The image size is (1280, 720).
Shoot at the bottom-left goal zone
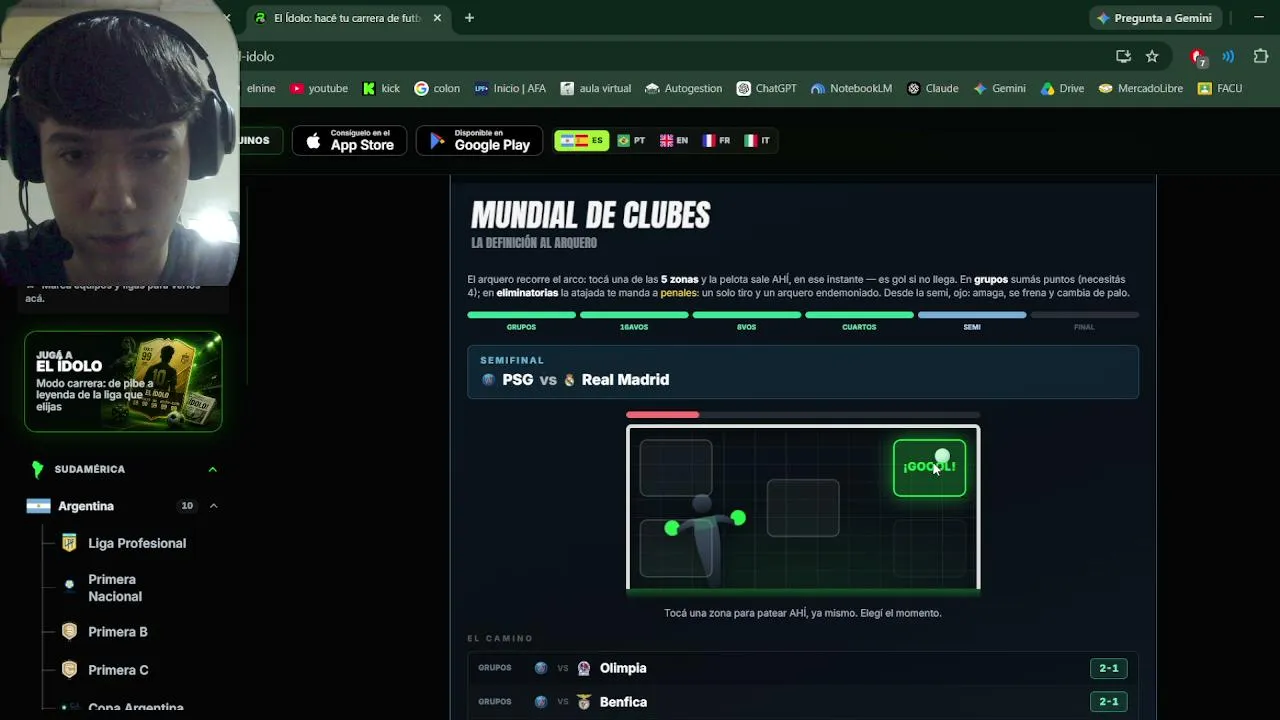676,548
